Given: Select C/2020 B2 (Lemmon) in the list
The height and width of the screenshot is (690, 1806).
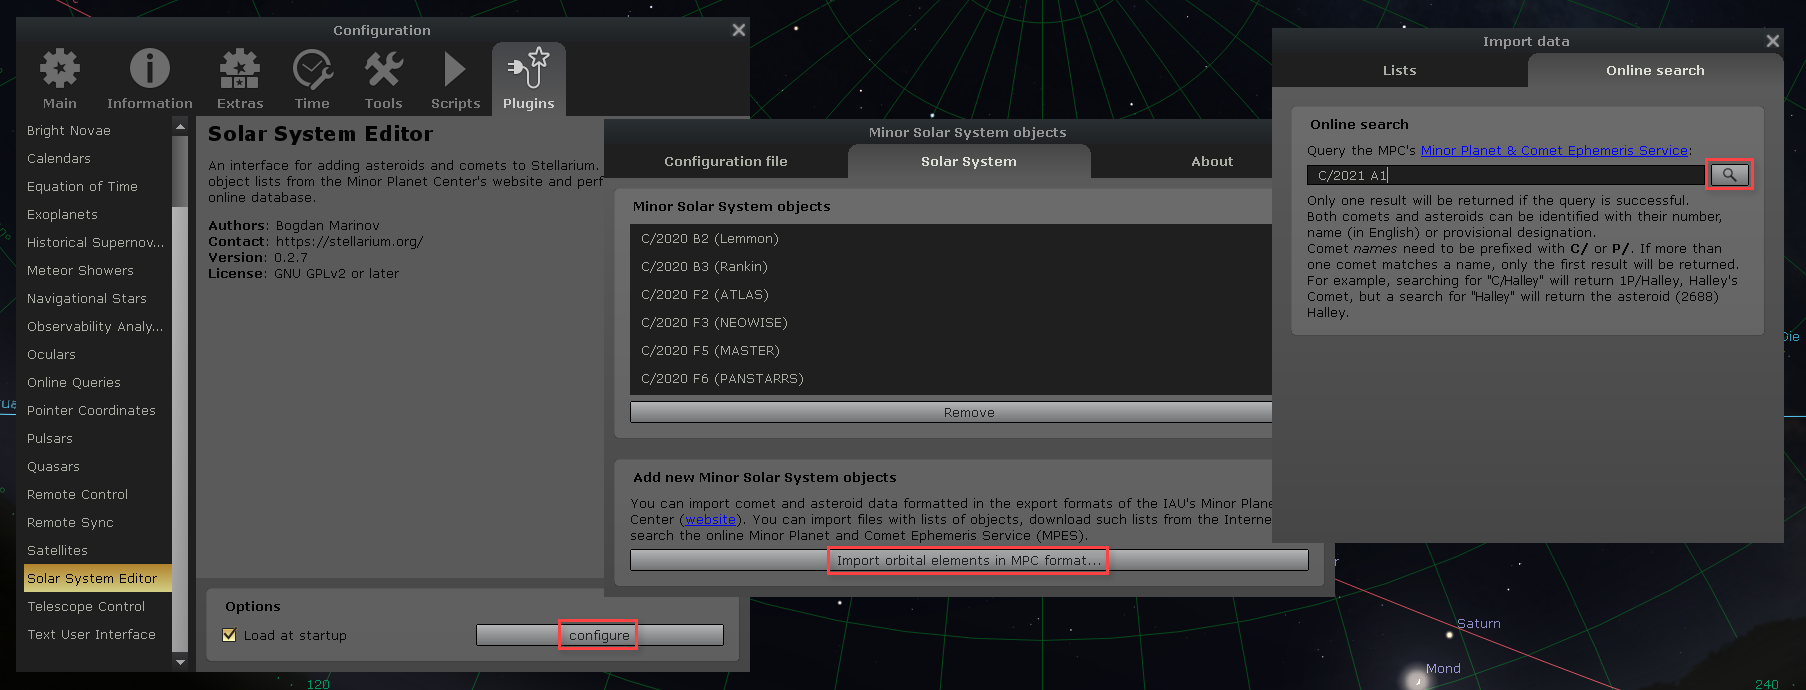Looking at the screenshot, I should 951,238.
